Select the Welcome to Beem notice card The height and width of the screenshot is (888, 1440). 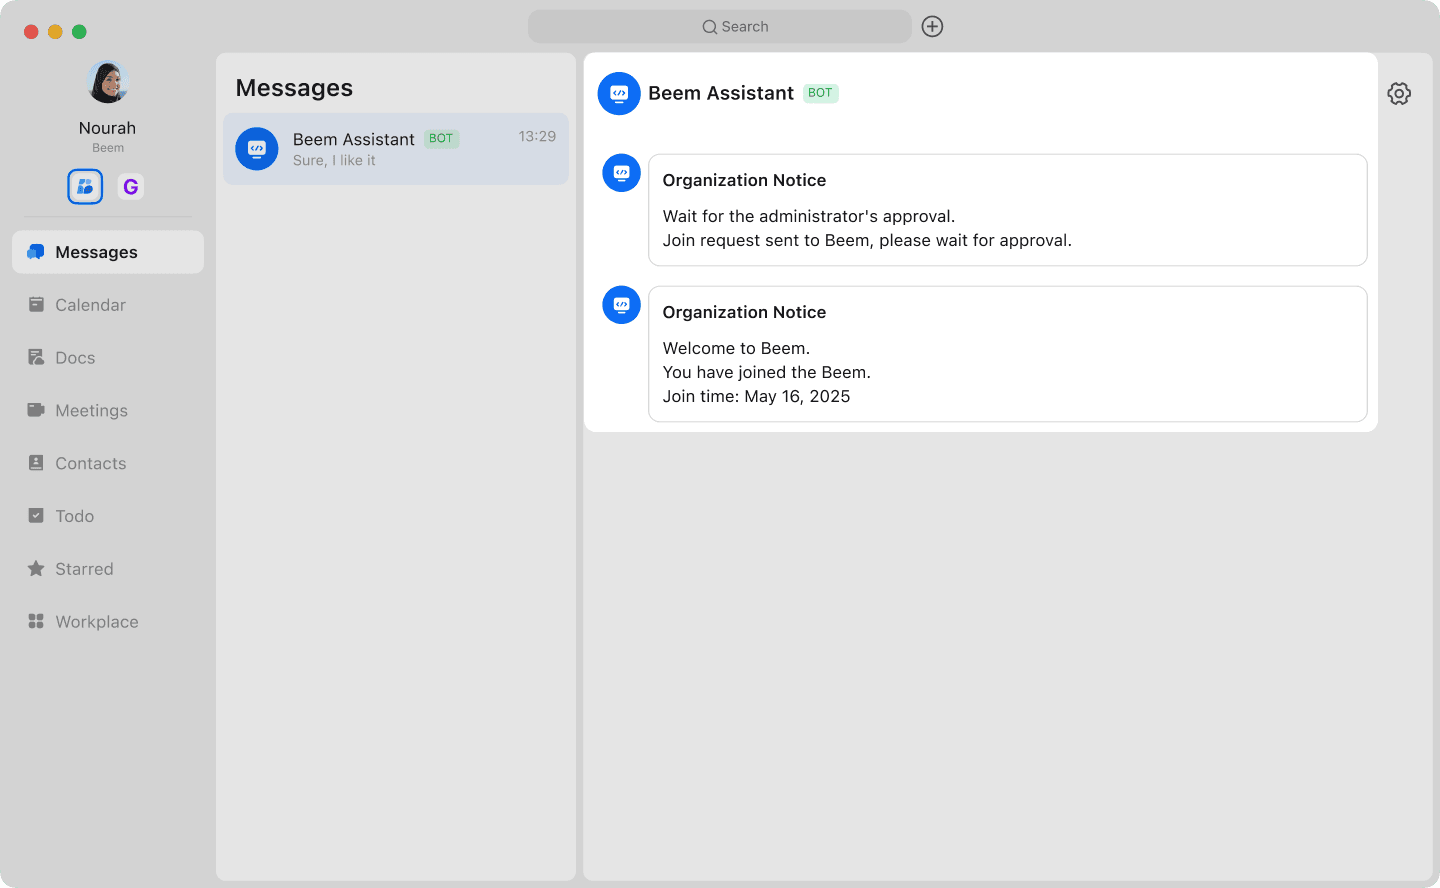tap(1007, 354)
